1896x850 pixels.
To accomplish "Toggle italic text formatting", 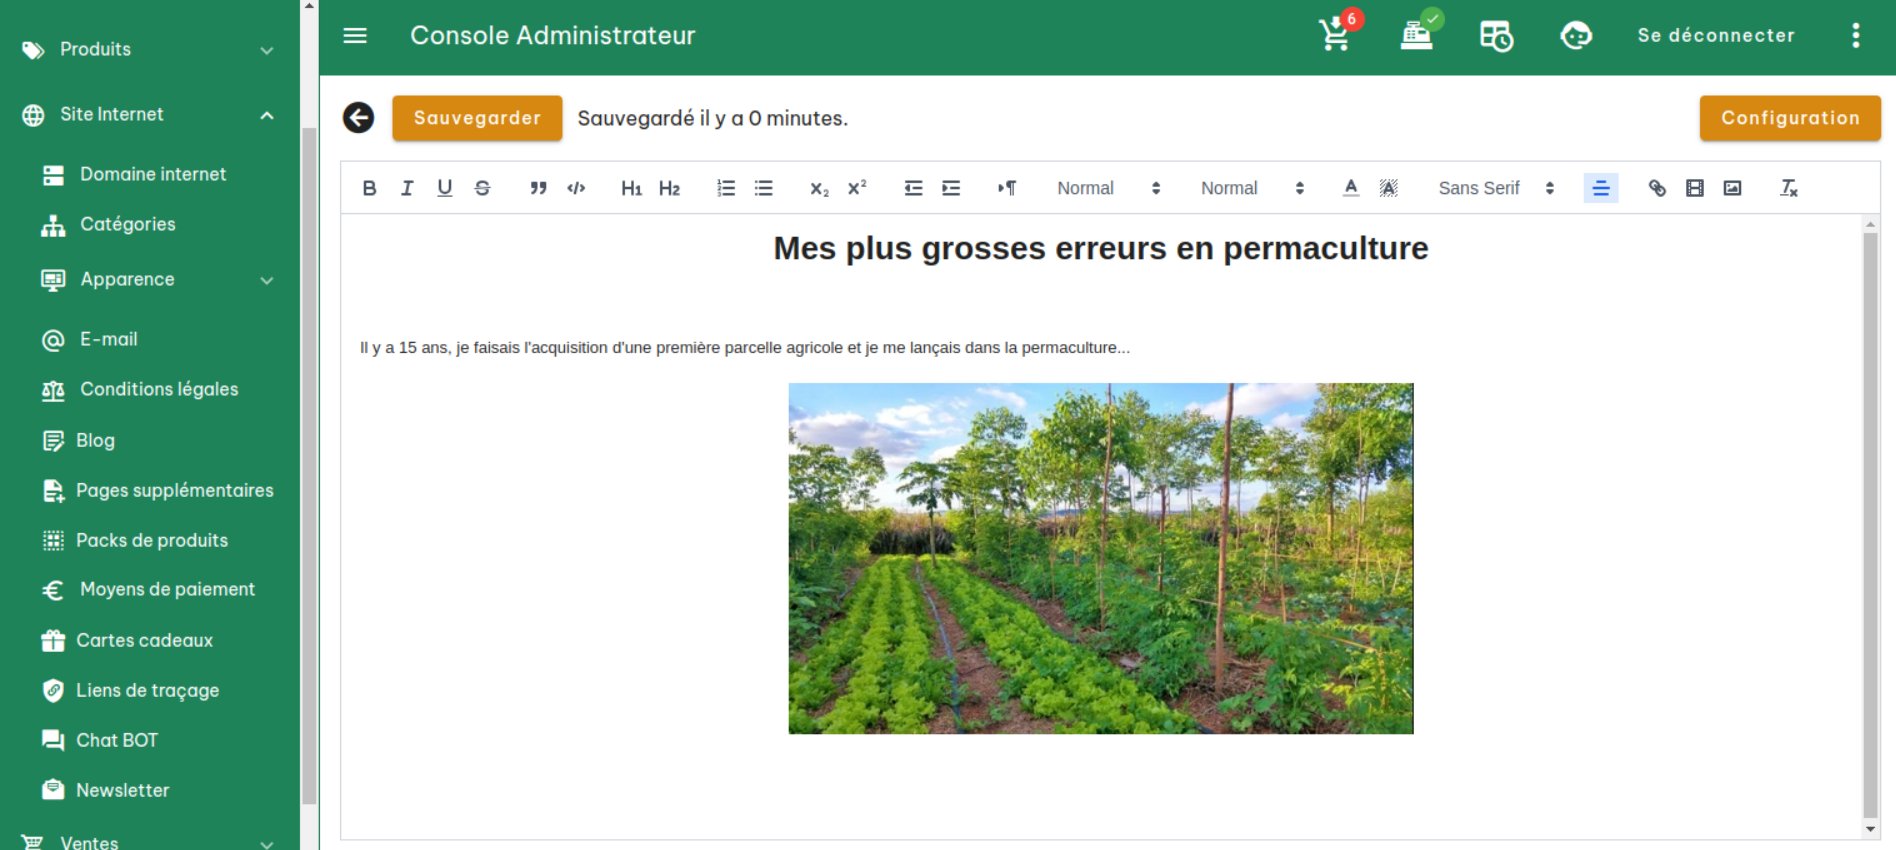I will click(407, 188).
